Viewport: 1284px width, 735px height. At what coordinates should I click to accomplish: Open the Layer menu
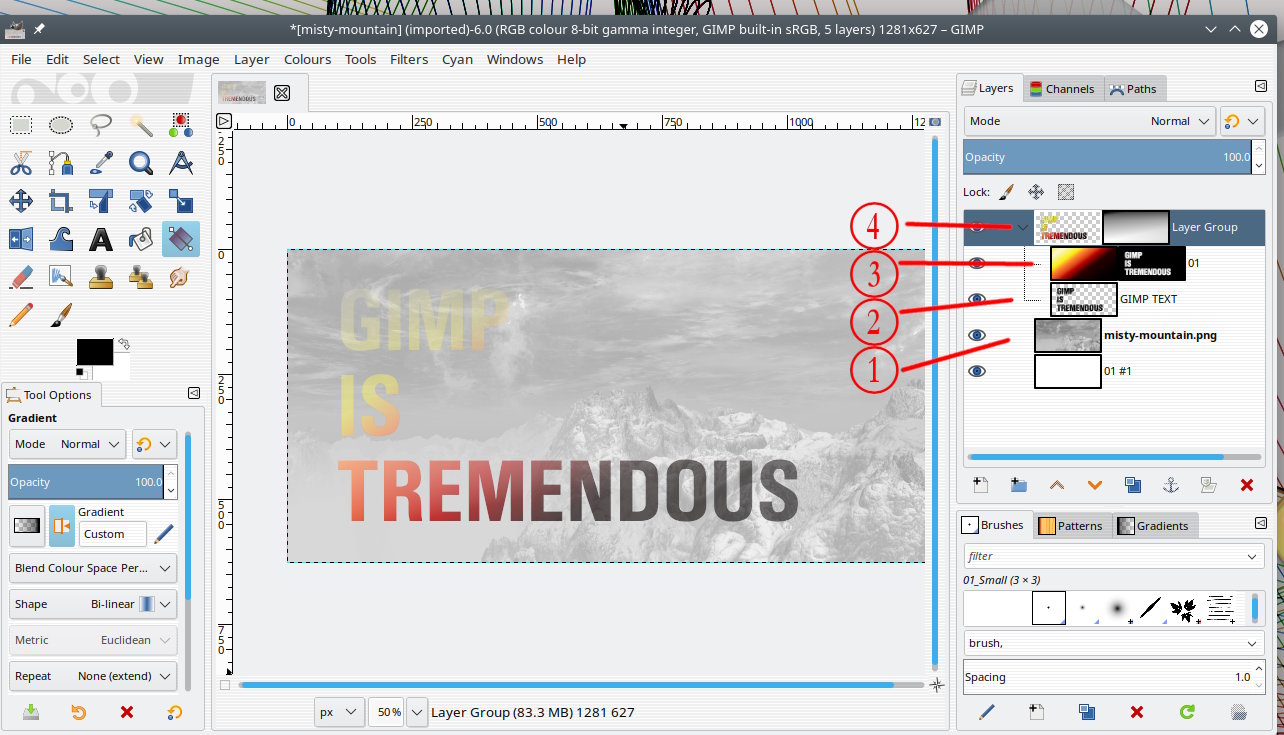coord(252,59)
